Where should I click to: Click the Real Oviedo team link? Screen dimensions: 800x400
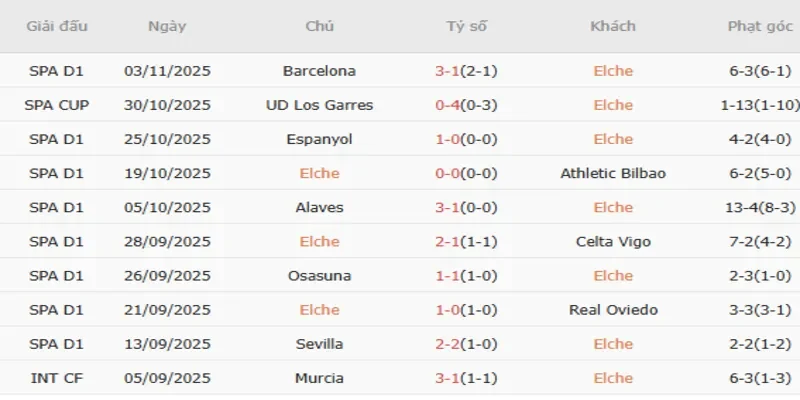click(x=613, y=309)
